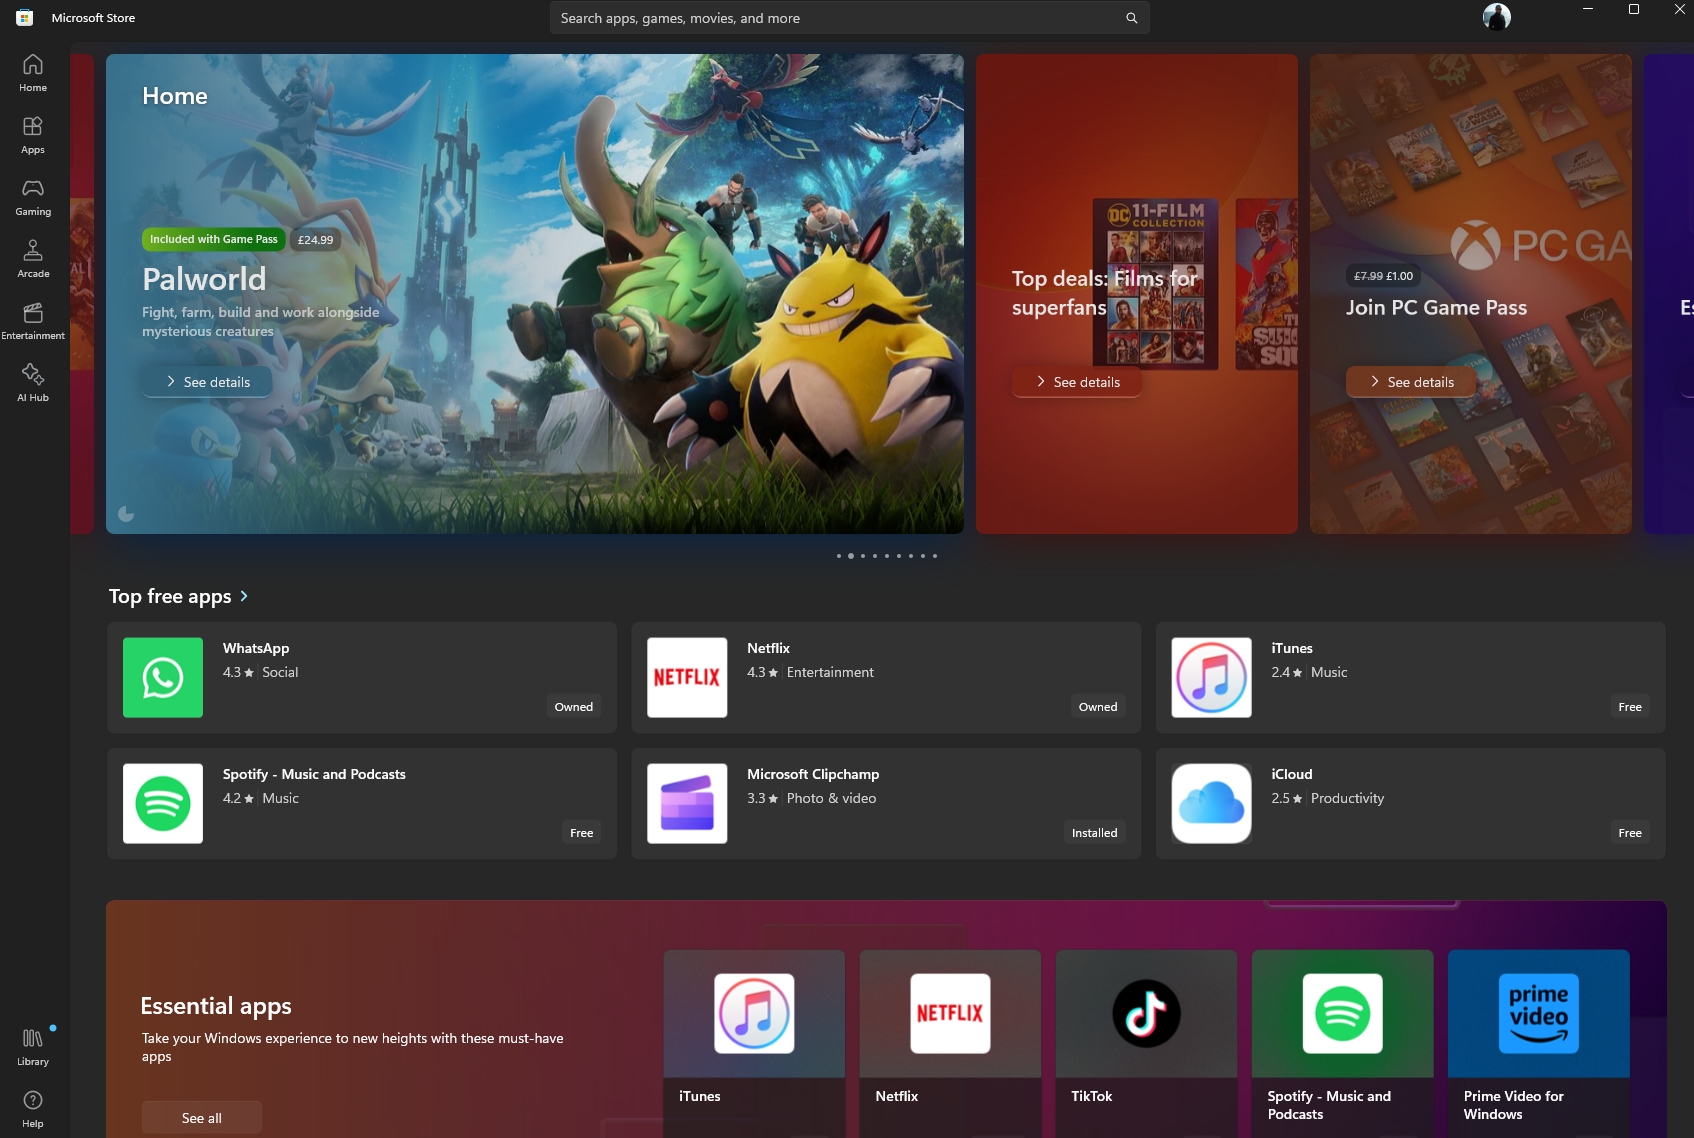Select the last carousel pagination dot
The image size is (1694, 1138).
click(935, 556)
